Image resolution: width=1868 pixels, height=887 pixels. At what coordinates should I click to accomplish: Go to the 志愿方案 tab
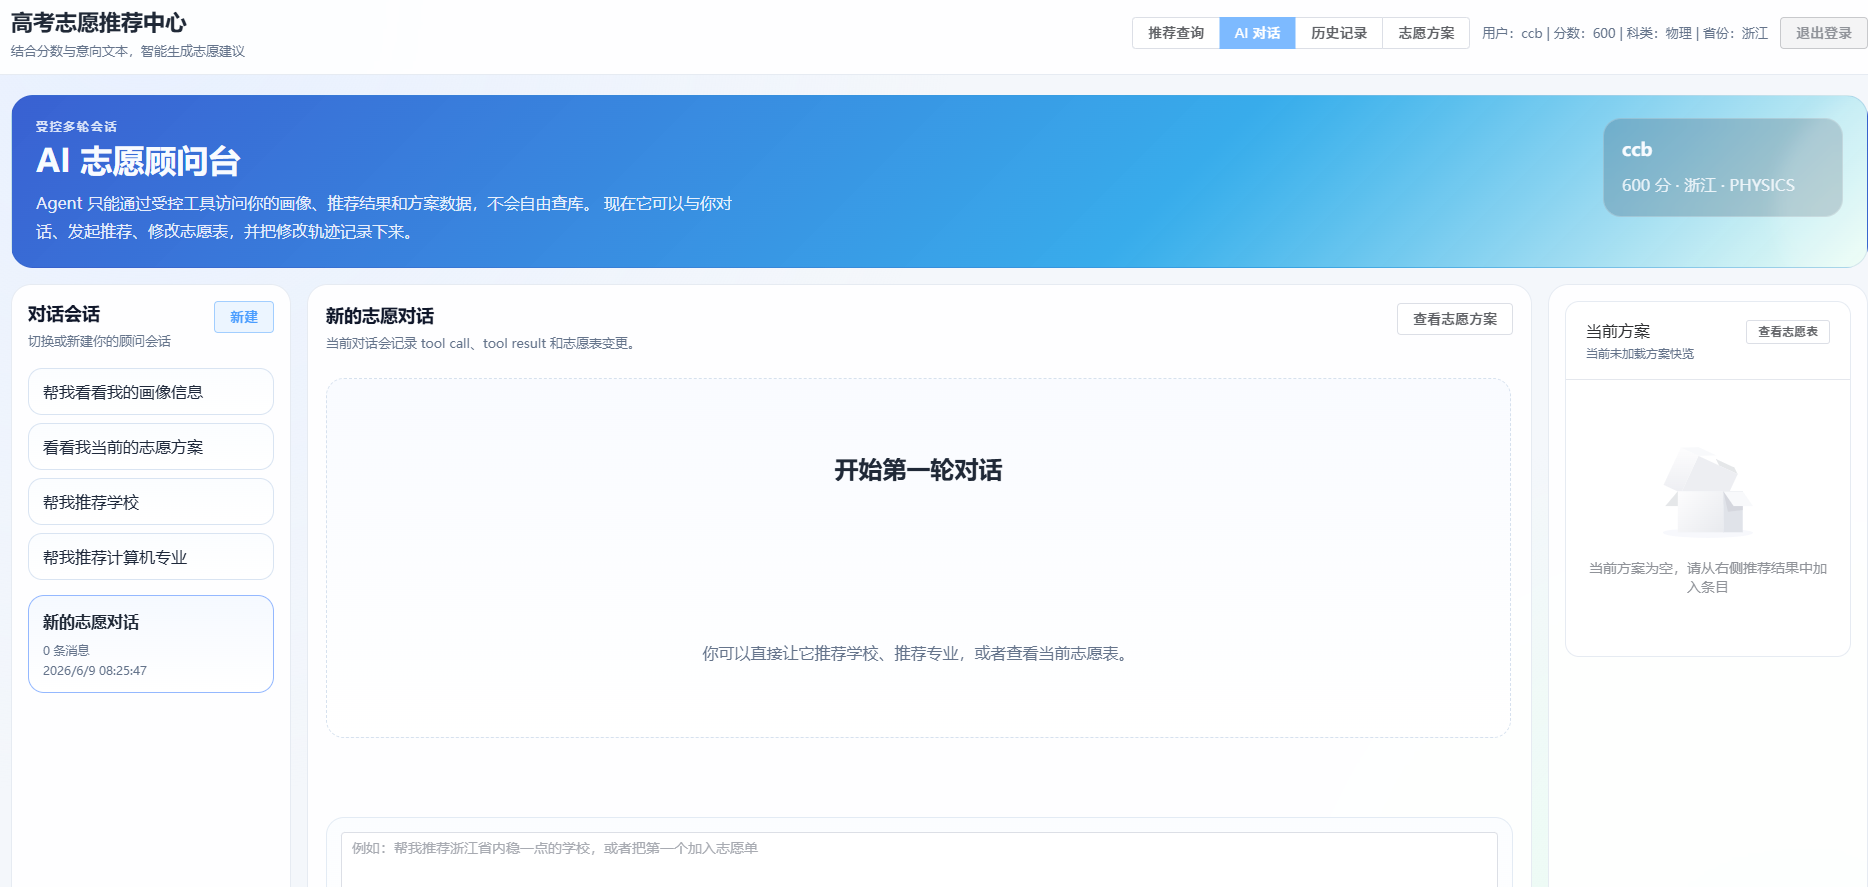pyautogui.click(x=1426, y=33)
